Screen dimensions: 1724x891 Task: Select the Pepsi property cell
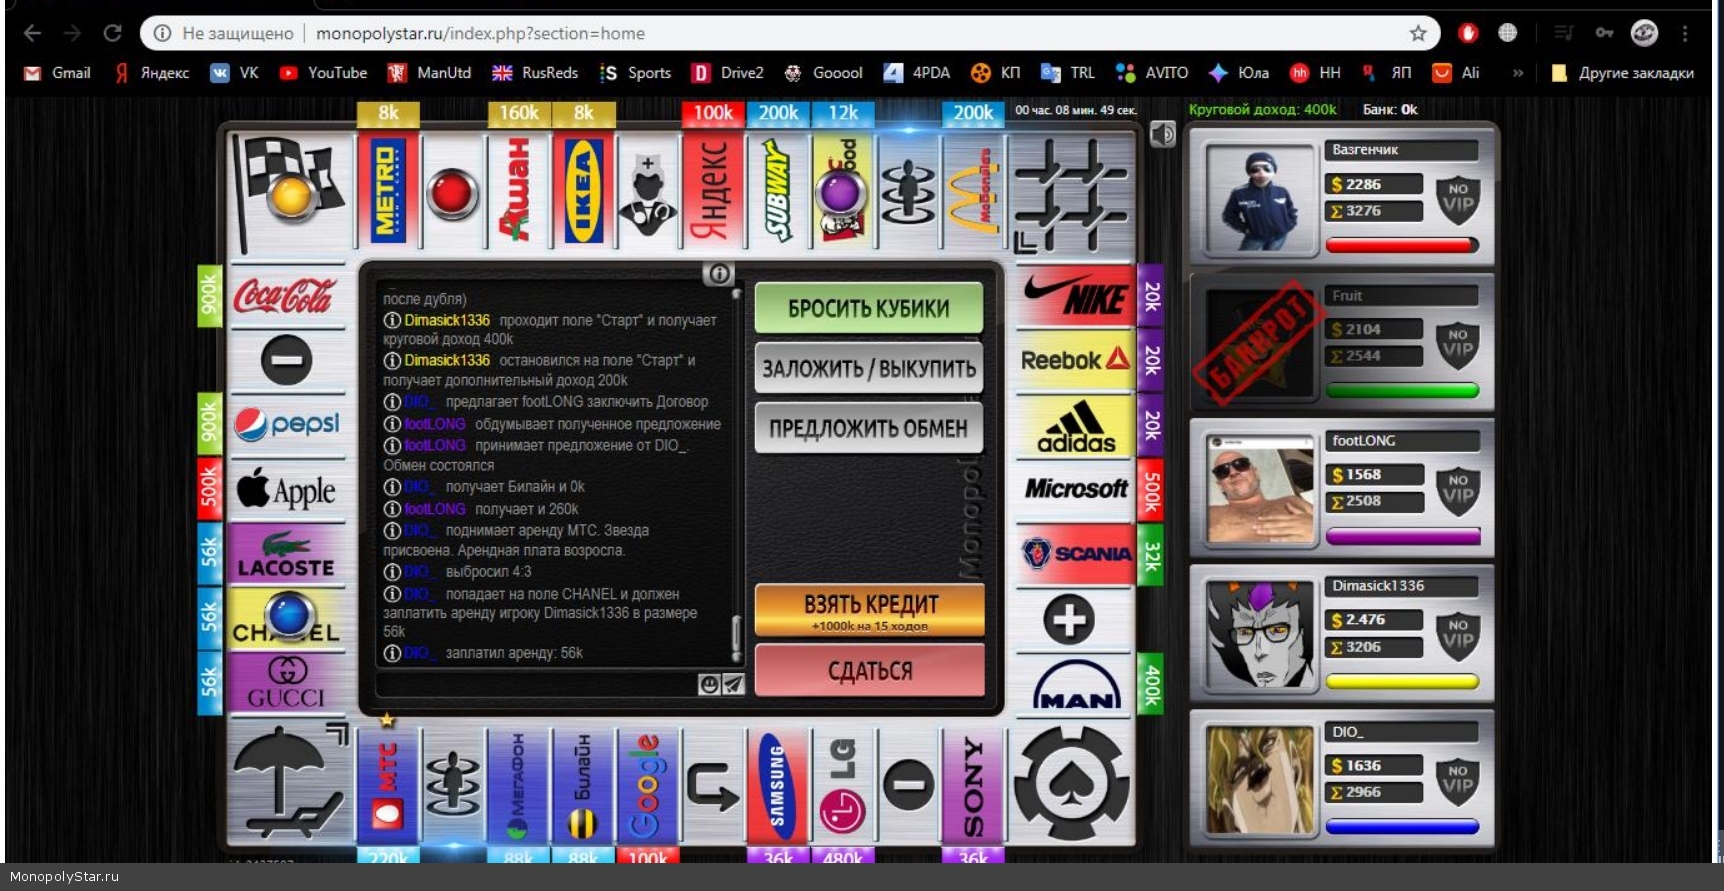(x=288, y=425)
